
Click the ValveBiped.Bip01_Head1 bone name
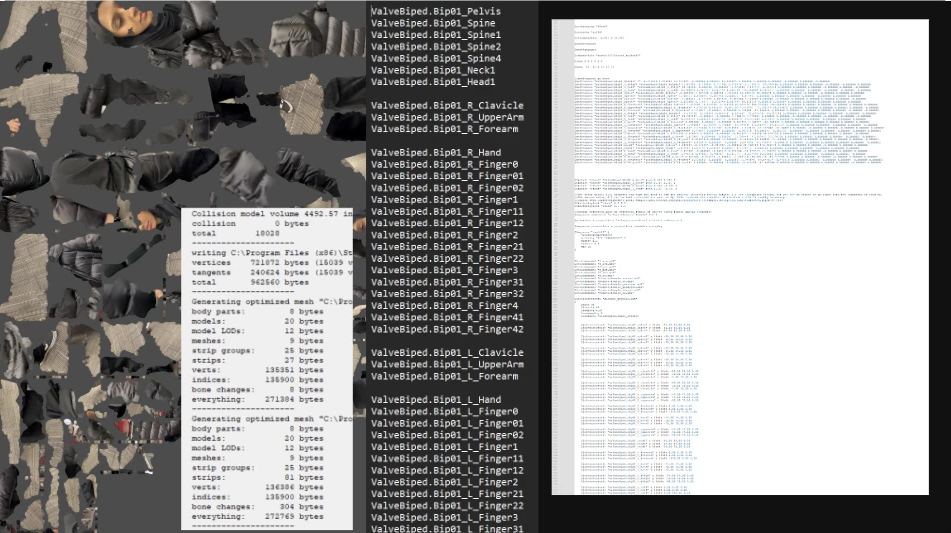point(433,82)
